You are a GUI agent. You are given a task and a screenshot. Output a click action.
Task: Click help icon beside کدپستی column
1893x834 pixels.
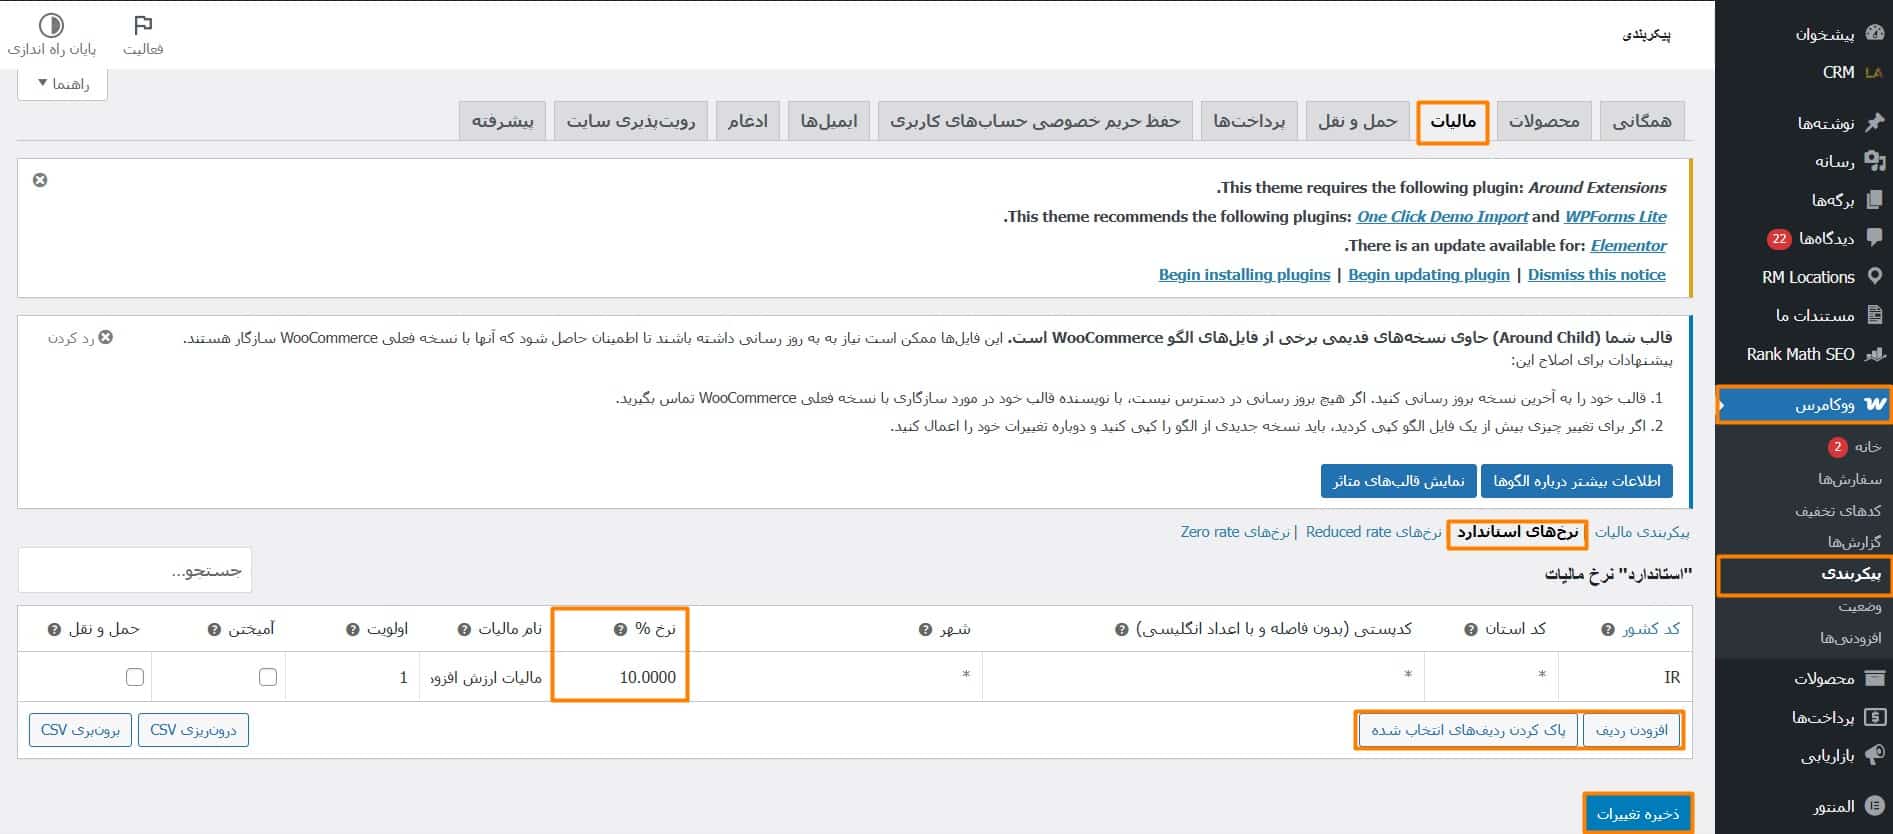[1121, 630]
